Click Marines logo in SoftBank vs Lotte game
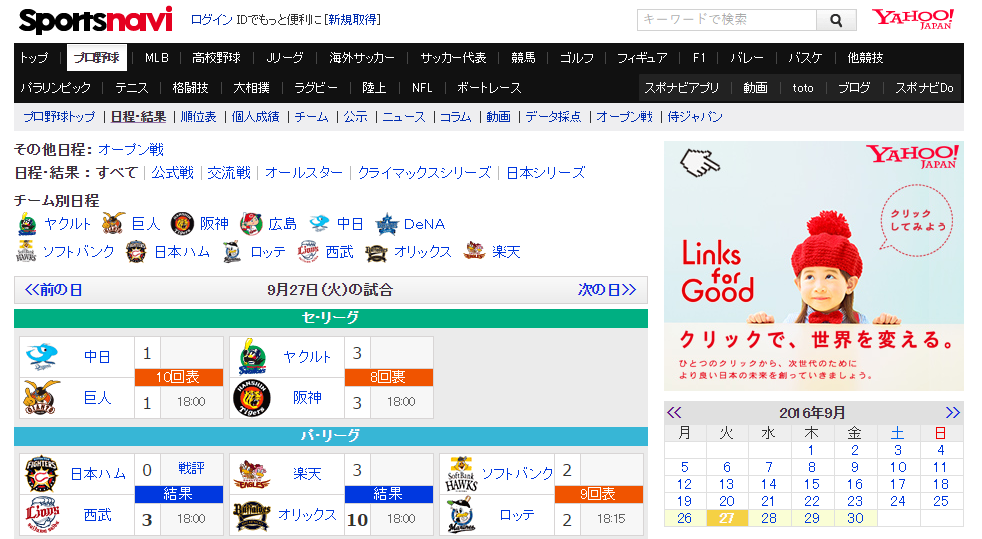 click(462, 515)
